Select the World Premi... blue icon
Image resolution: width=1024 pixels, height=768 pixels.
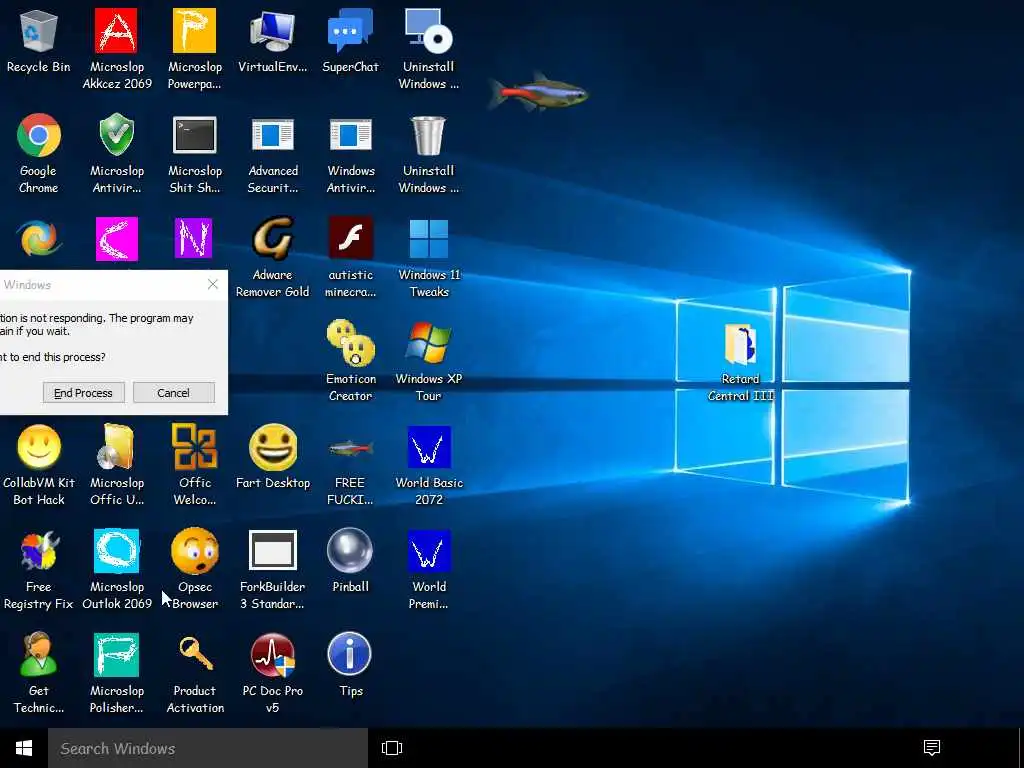tap(428, 551)
